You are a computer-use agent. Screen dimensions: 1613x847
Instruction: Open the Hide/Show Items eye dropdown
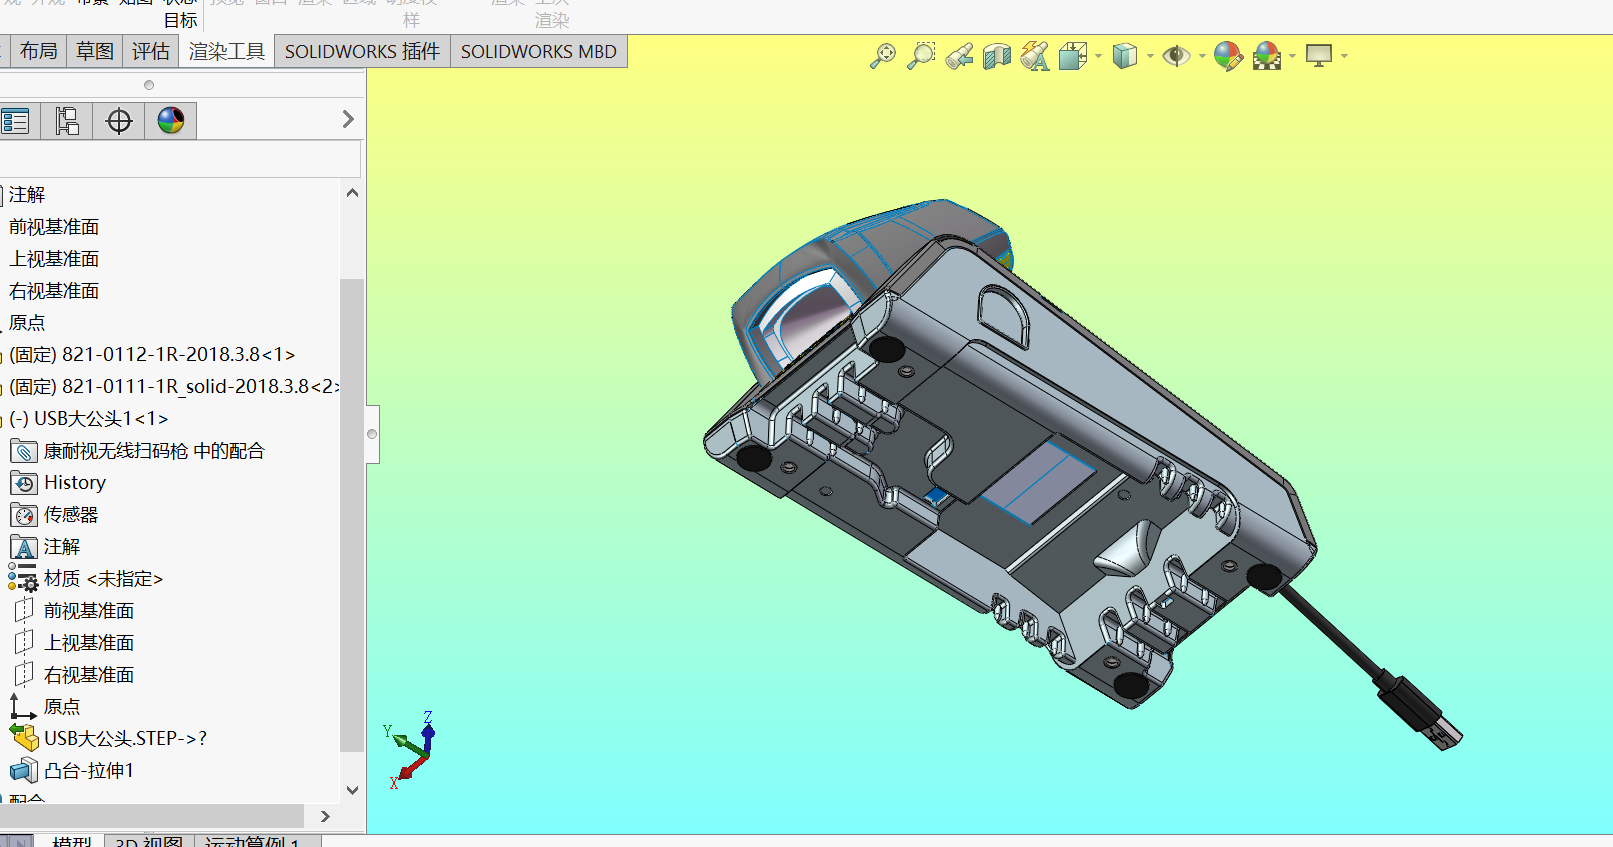tap(1202, 56)
